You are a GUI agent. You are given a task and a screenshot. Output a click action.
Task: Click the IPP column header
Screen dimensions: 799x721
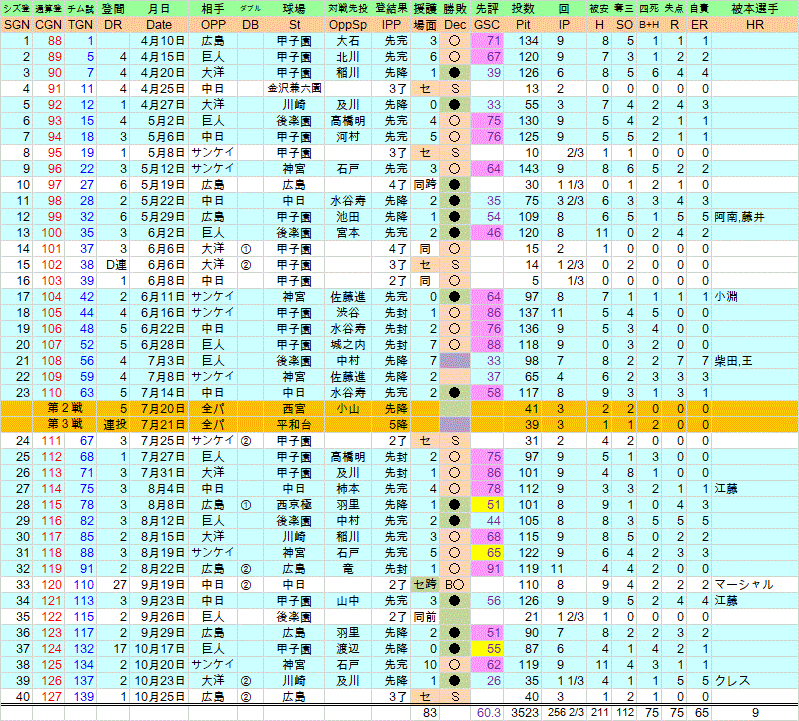(391, 25)
